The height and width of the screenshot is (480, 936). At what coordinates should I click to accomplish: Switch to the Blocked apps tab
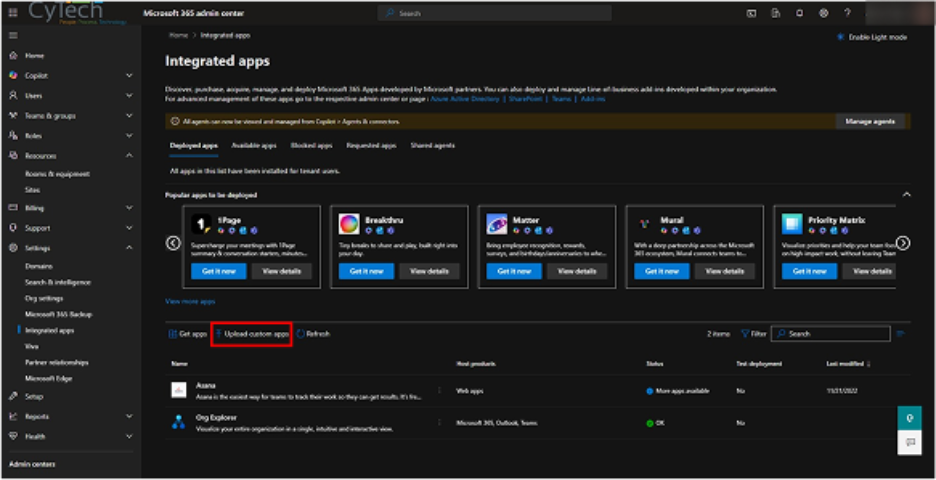pyautogui.click(x=311, y=146)
